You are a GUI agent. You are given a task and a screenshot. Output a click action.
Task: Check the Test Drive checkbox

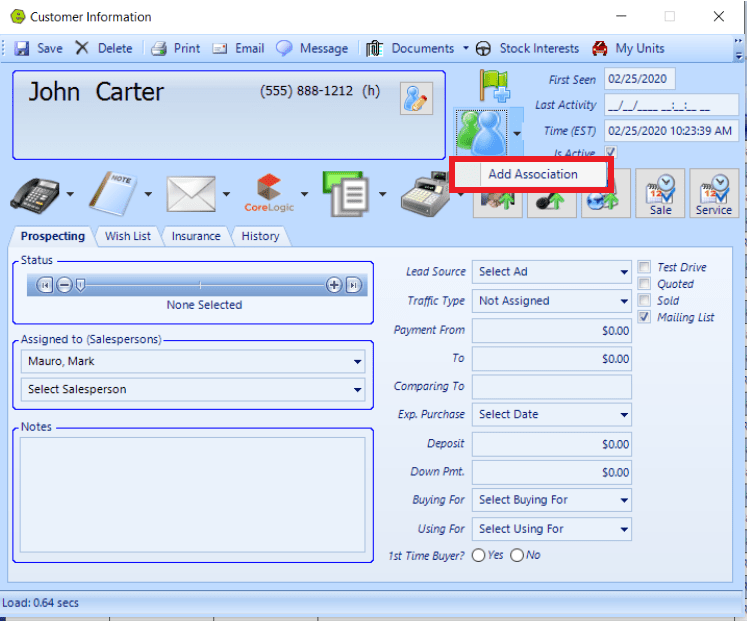tap(644, 267)
